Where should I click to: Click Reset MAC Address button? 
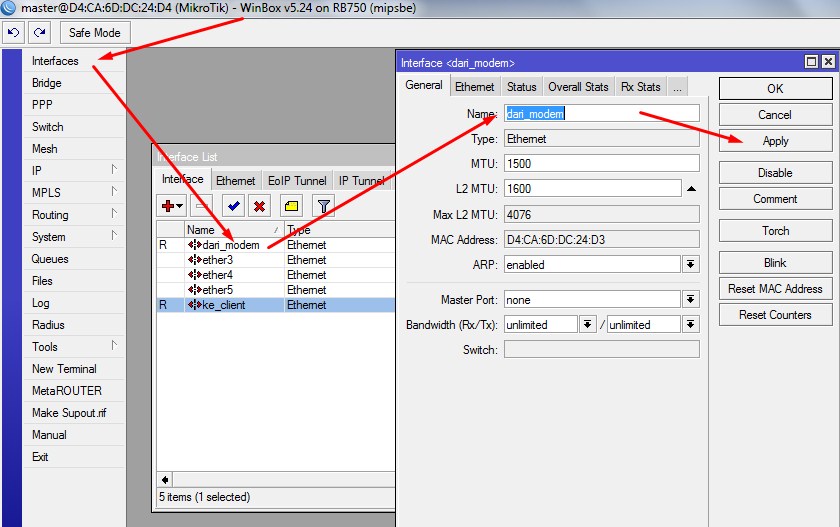775,289
